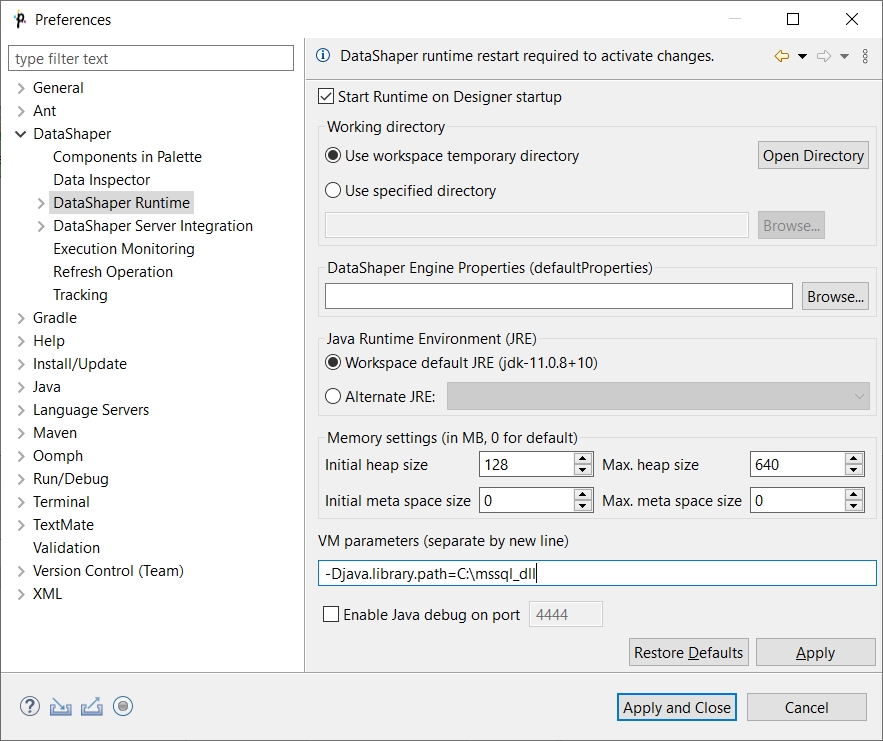Select Language Servers in the tree
Image resolution: width=883 pixels, height=741 pixels.
91,410
